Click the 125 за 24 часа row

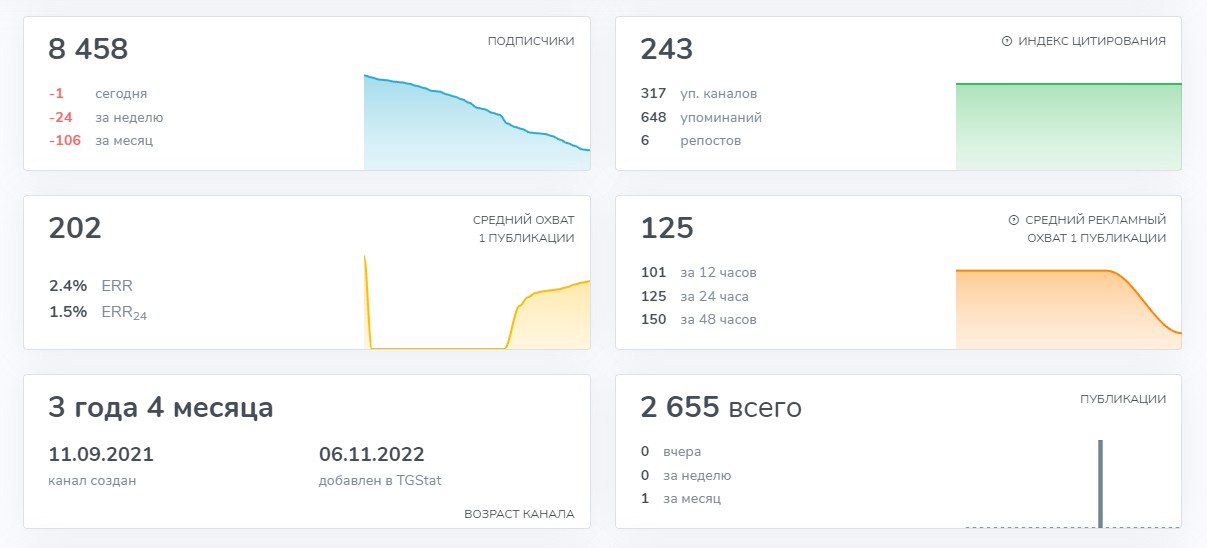point(695,296)
